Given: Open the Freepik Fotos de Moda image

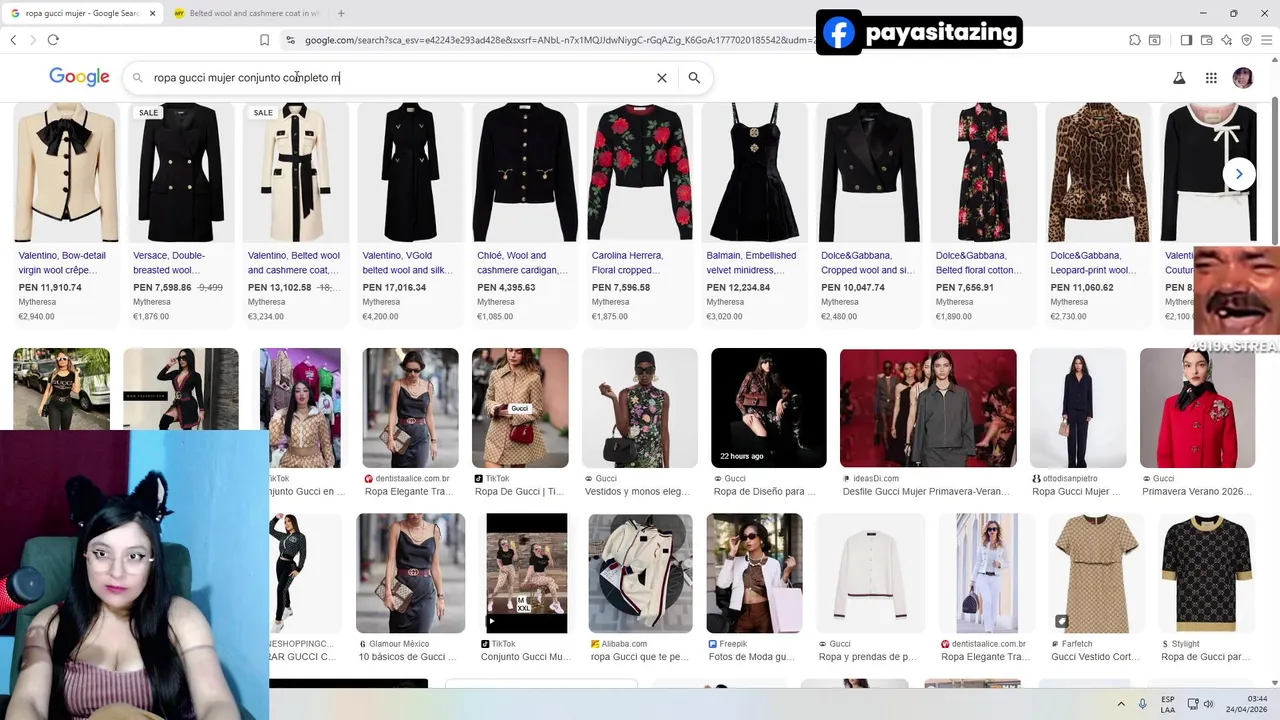Looking at the screenshot, I should click(754, 573).
